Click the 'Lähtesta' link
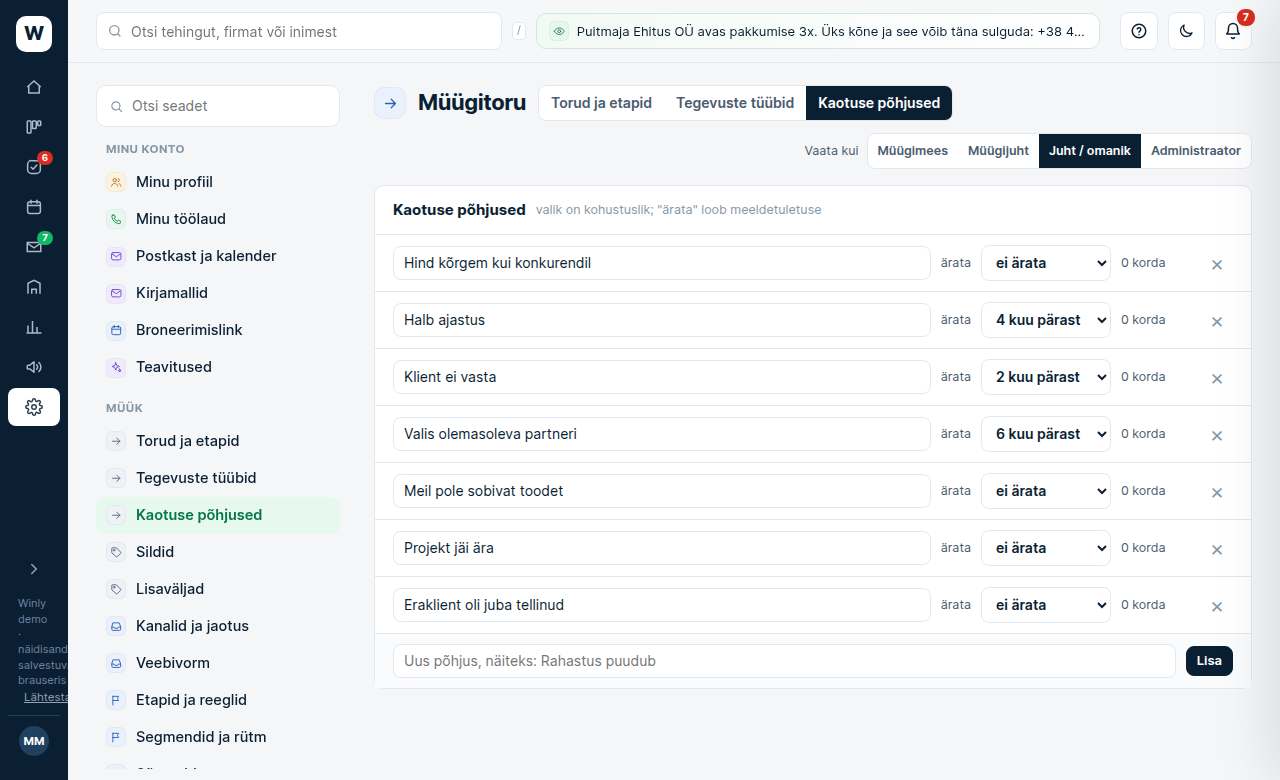 (x=46, y=697)
